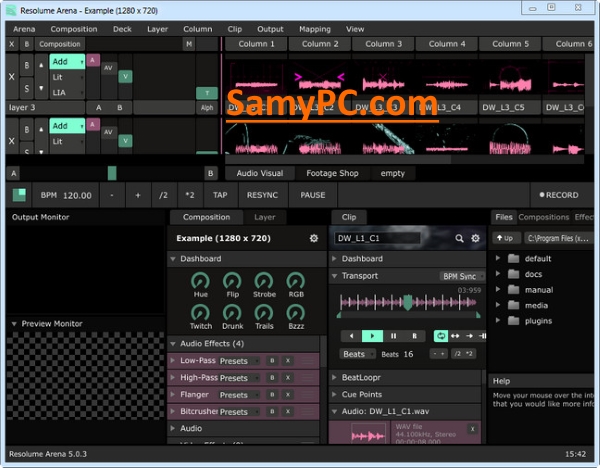
Task: Play the clip forward in Transport
Action: coord(372,336)
